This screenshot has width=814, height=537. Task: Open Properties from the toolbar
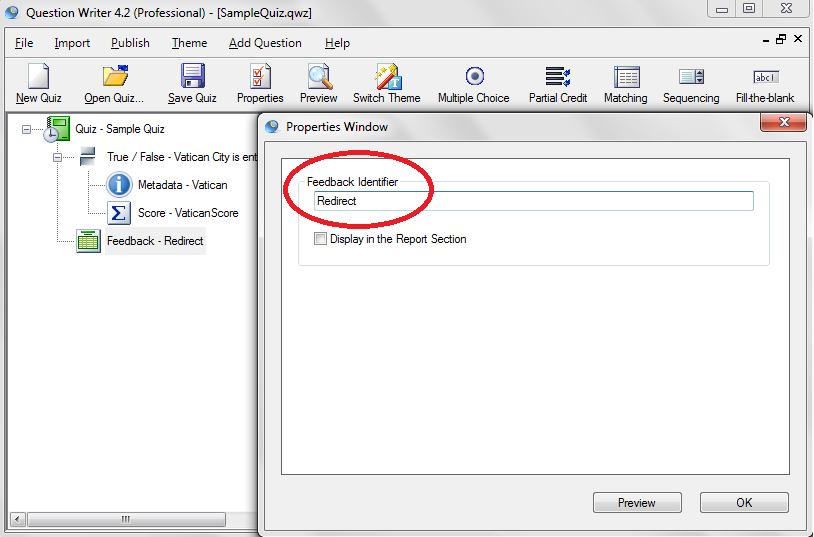[x=260, y=76]
